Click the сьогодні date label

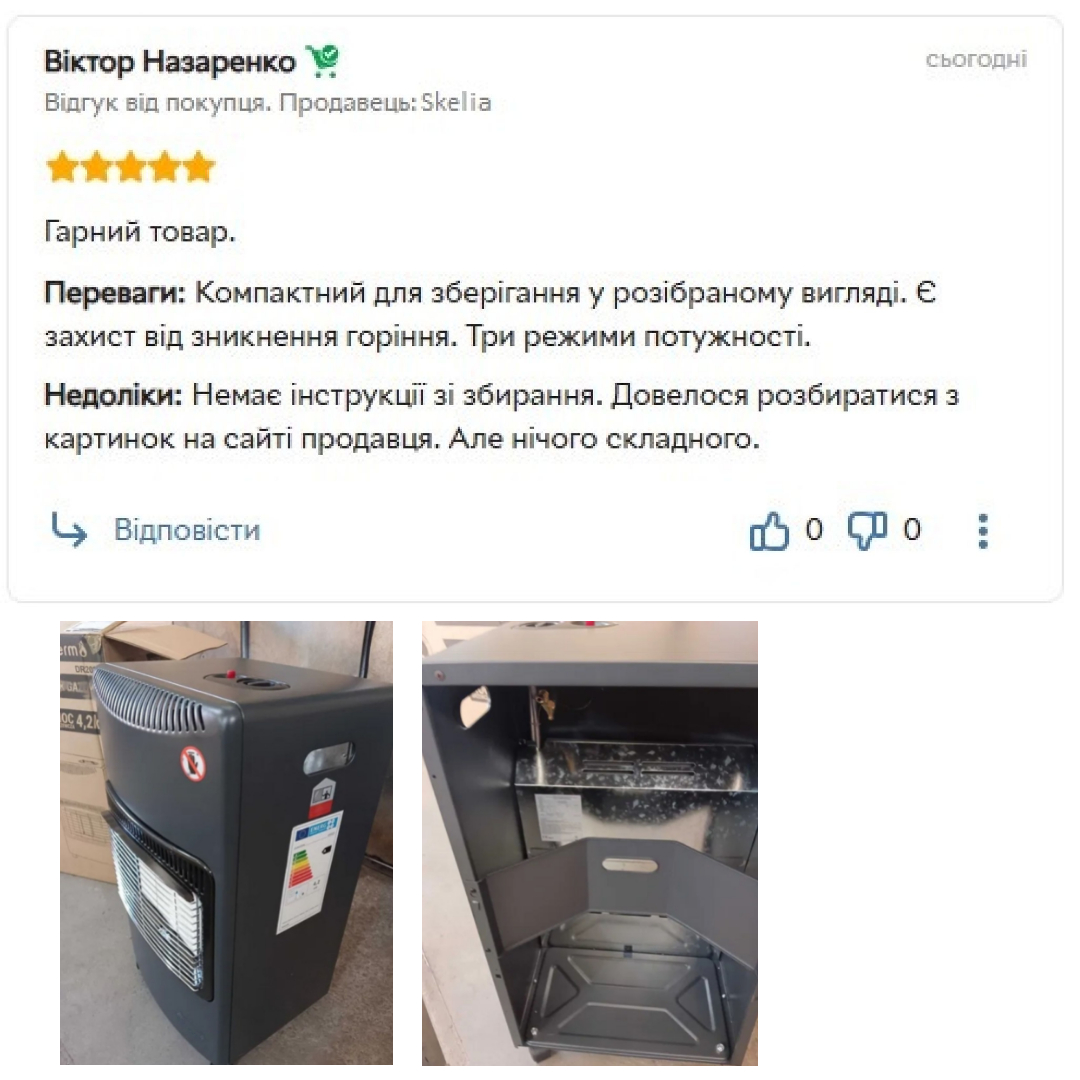point(976,59)
